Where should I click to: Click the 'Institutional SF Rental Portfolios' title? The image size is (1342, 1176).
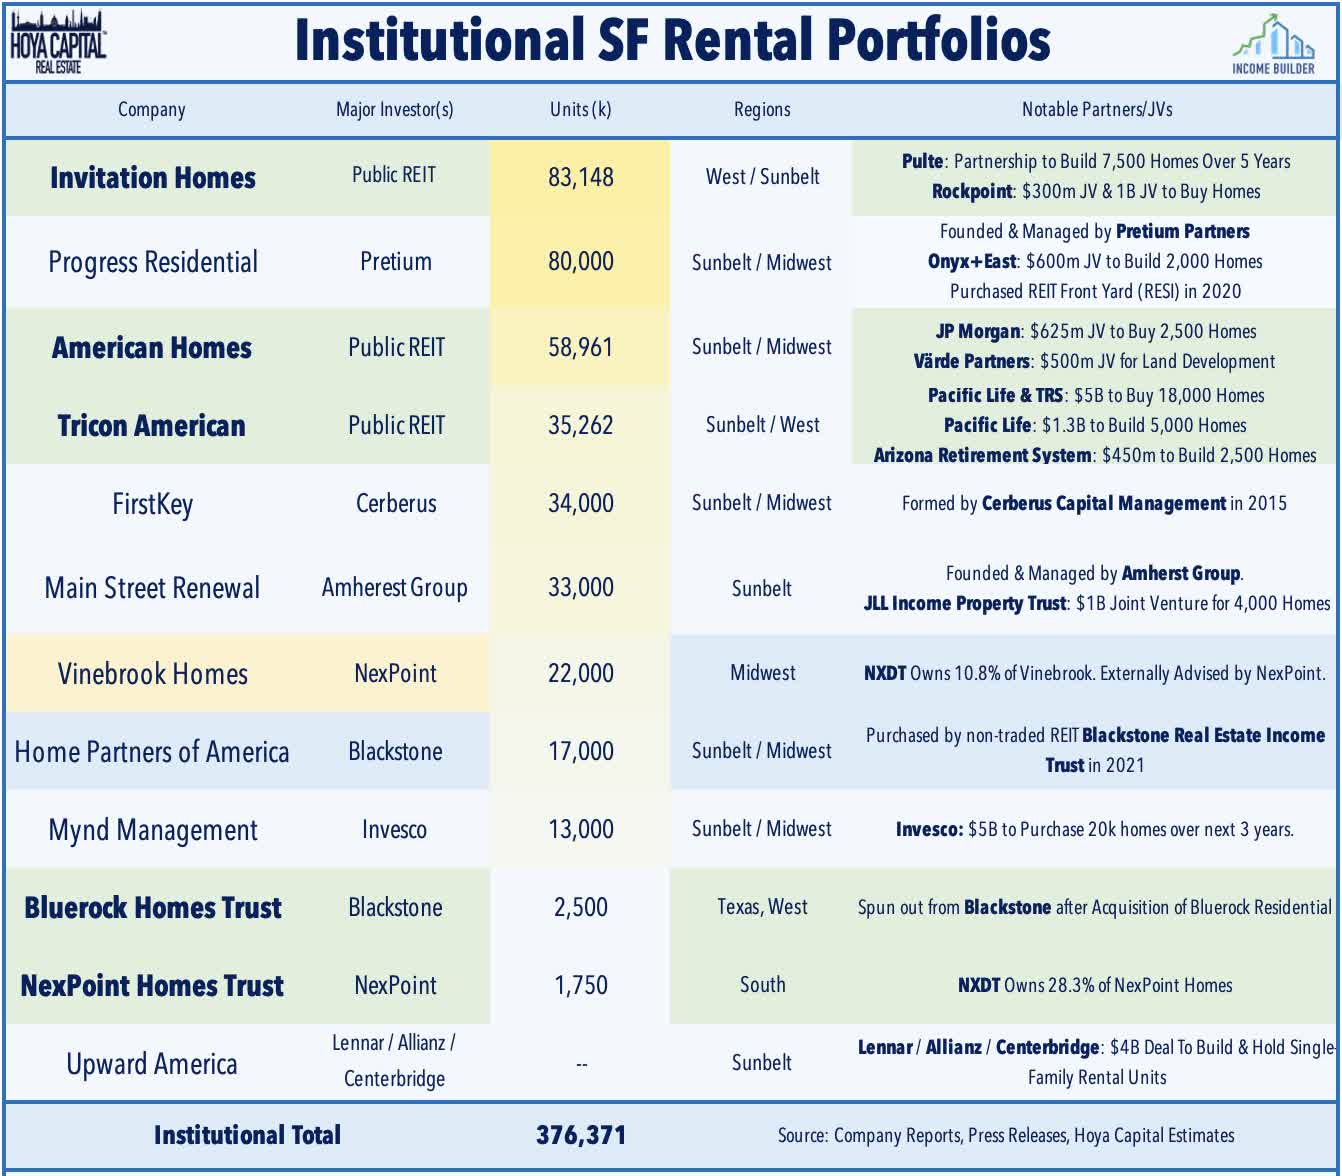click(x=672, y=40)
